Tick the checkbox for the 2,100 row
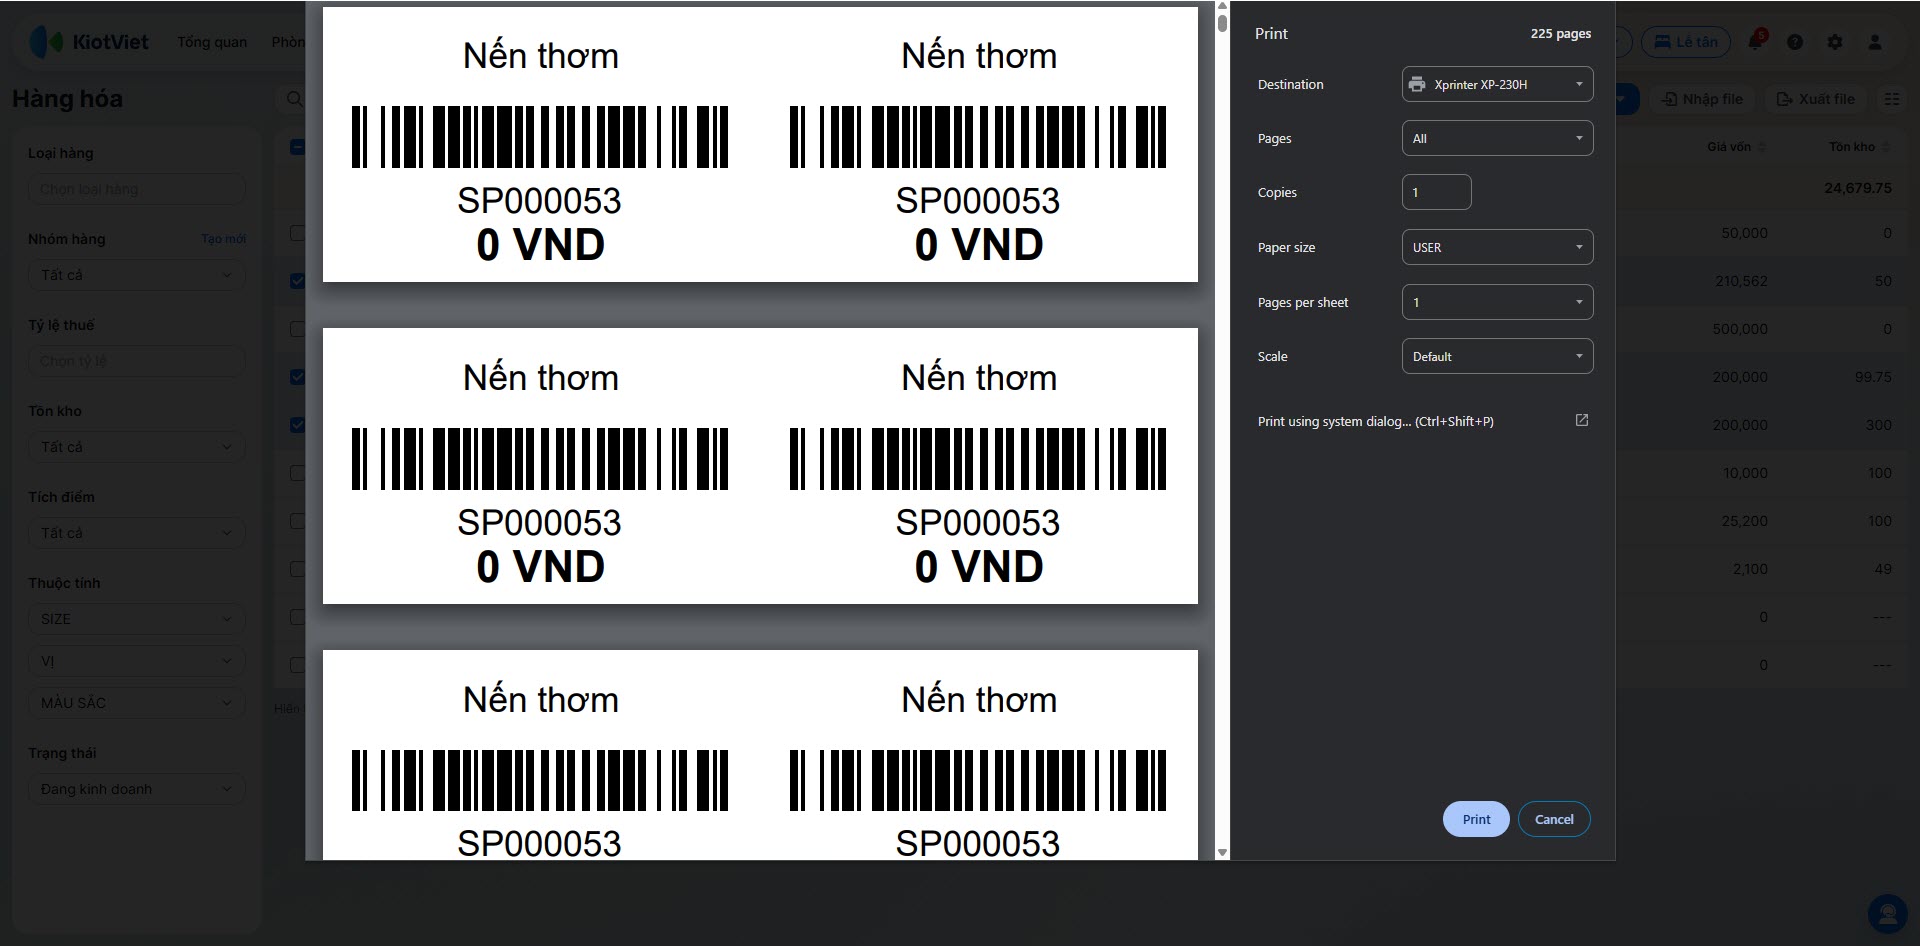1921x946 pixels. click(x=297, y=569)
